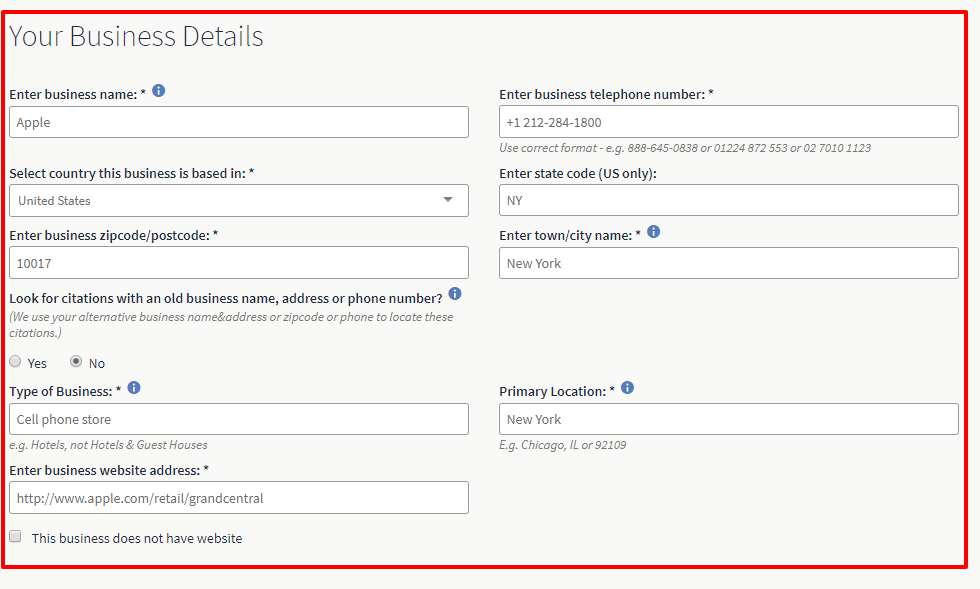Select the Yes radio button

[15, 361]
